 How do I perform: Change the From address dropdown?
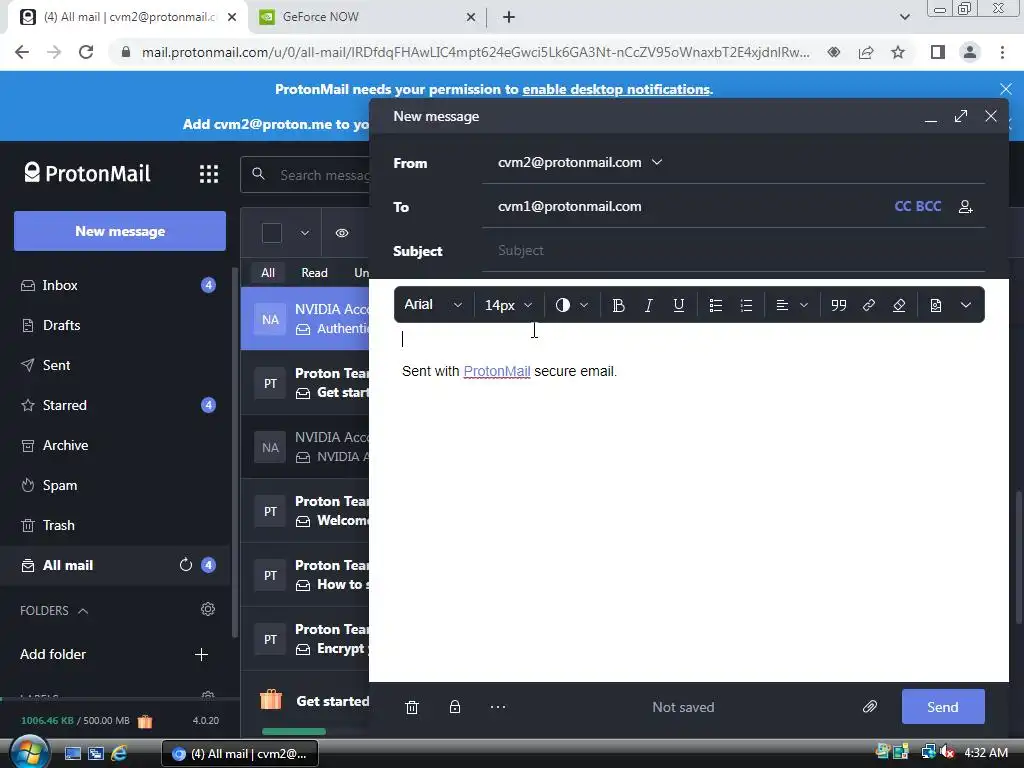(580, 163)
